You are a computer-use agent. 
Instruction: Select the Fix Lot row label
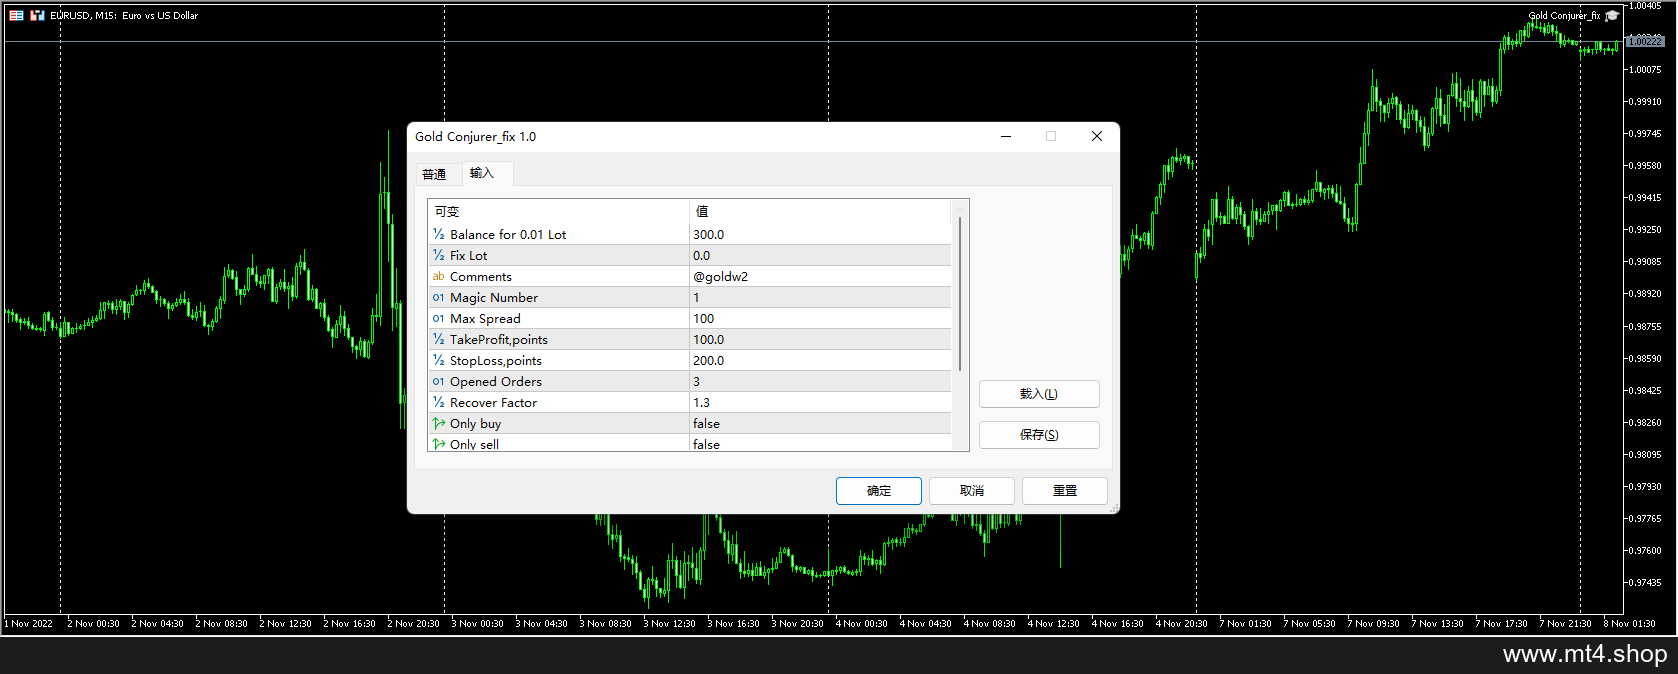point(468,255)
